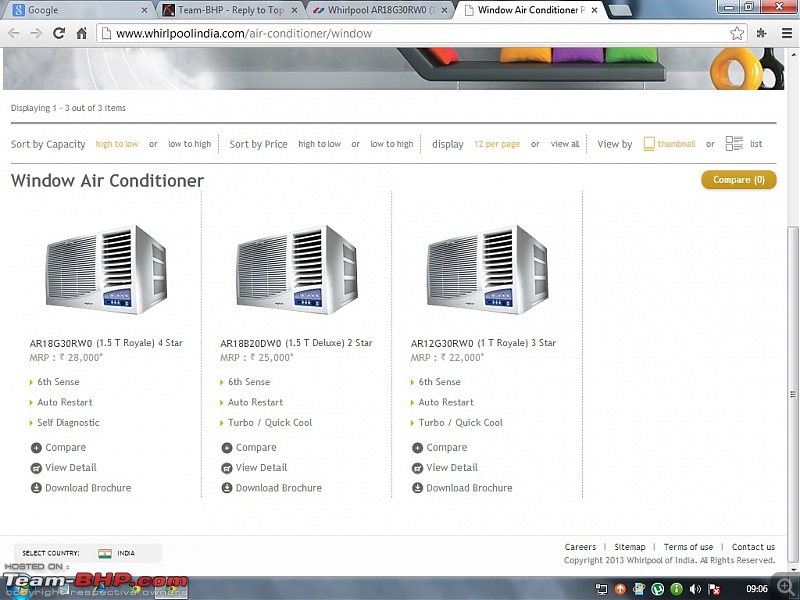Click the taskbar clock showing 09:06
The width and height of the screenshot is (800, 600).
tap(757, 589)
